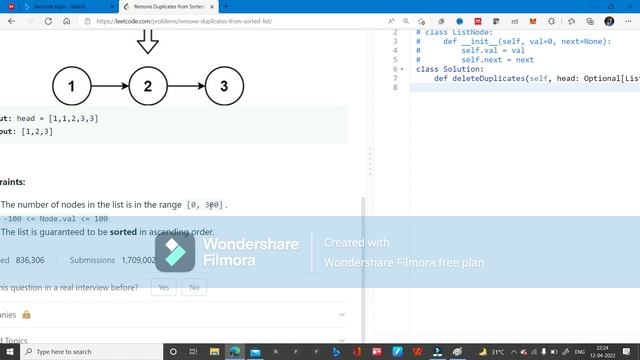This screenshot has width=640, height=360.
Task: Click the red extension icon in toolbar
Action: [478, 21]
